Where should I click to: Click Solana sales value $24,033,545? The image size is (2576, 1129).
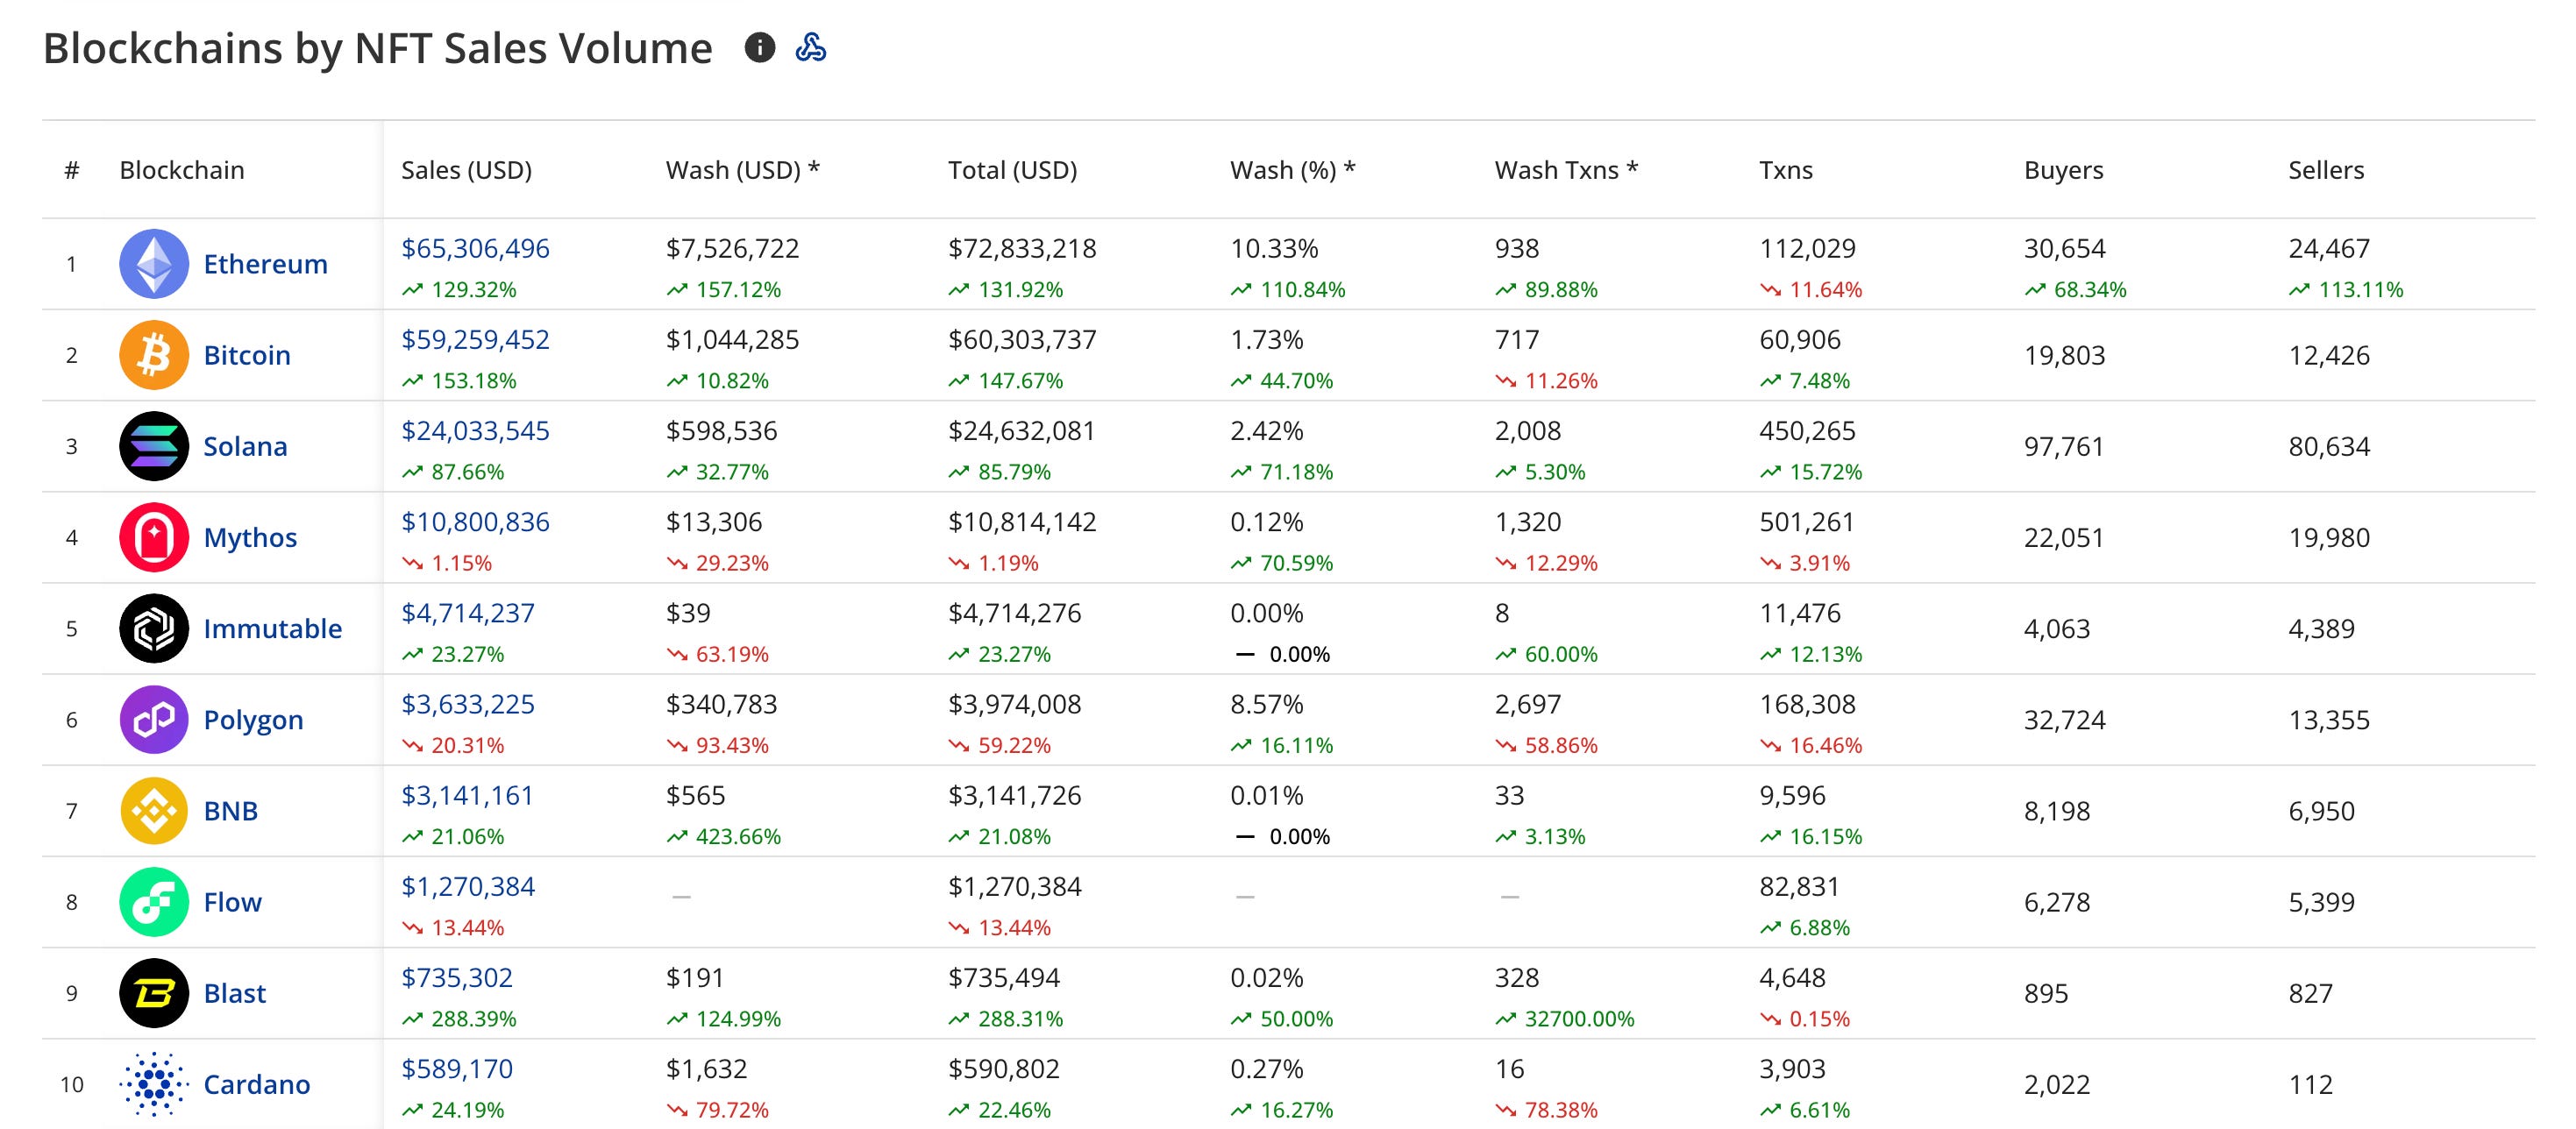(x=475, y=431)
